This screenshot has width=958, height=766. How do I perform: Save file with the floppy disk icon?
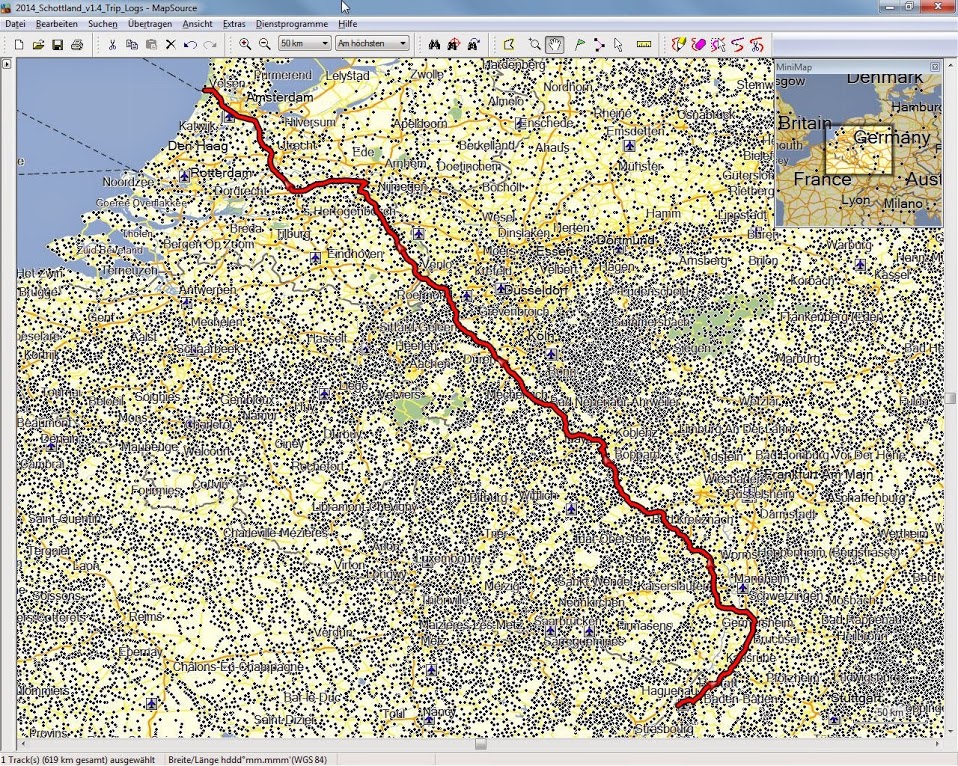click(x=58, y=44)
